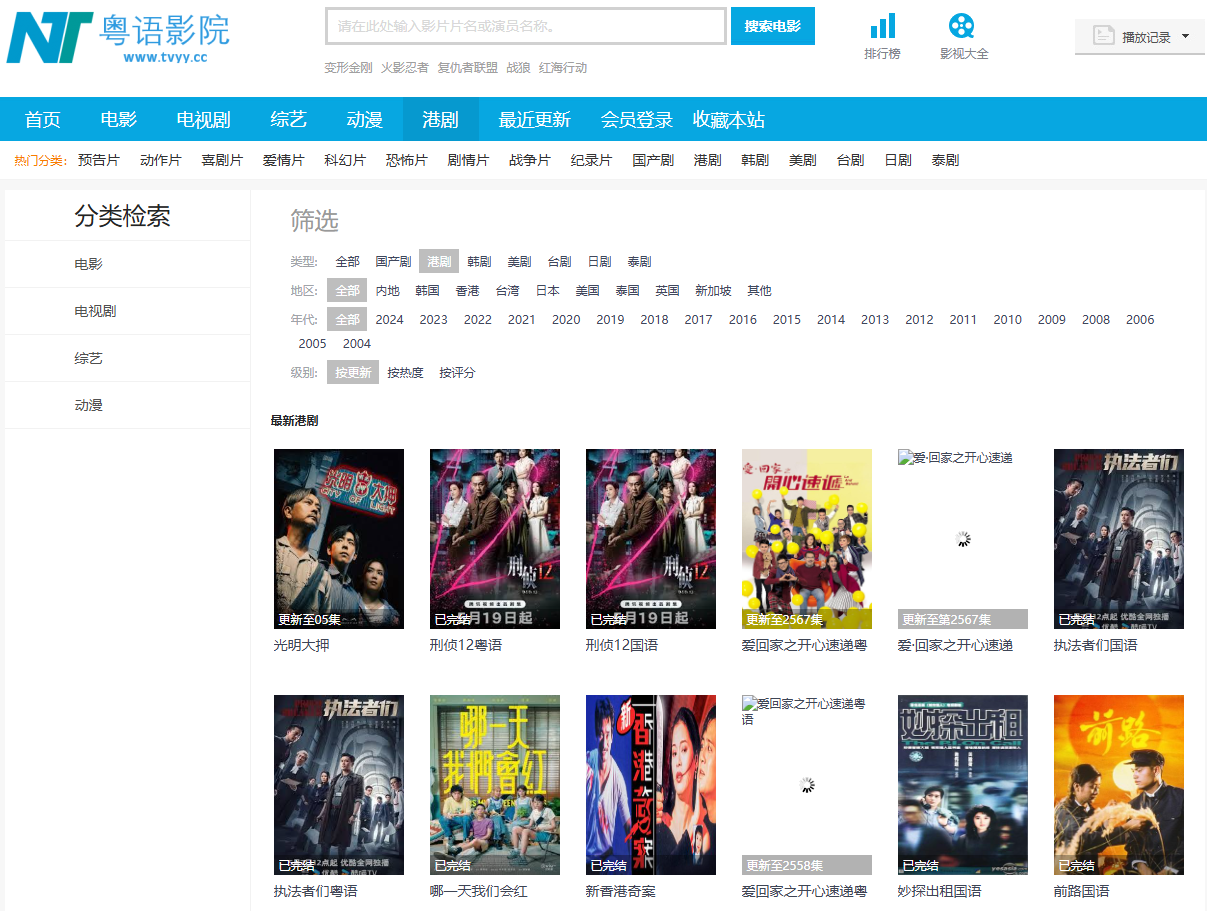Set 类型 filter to 韩剧
The height and width of the screenshot is (911, 1207).
click(x=479, y=261)
